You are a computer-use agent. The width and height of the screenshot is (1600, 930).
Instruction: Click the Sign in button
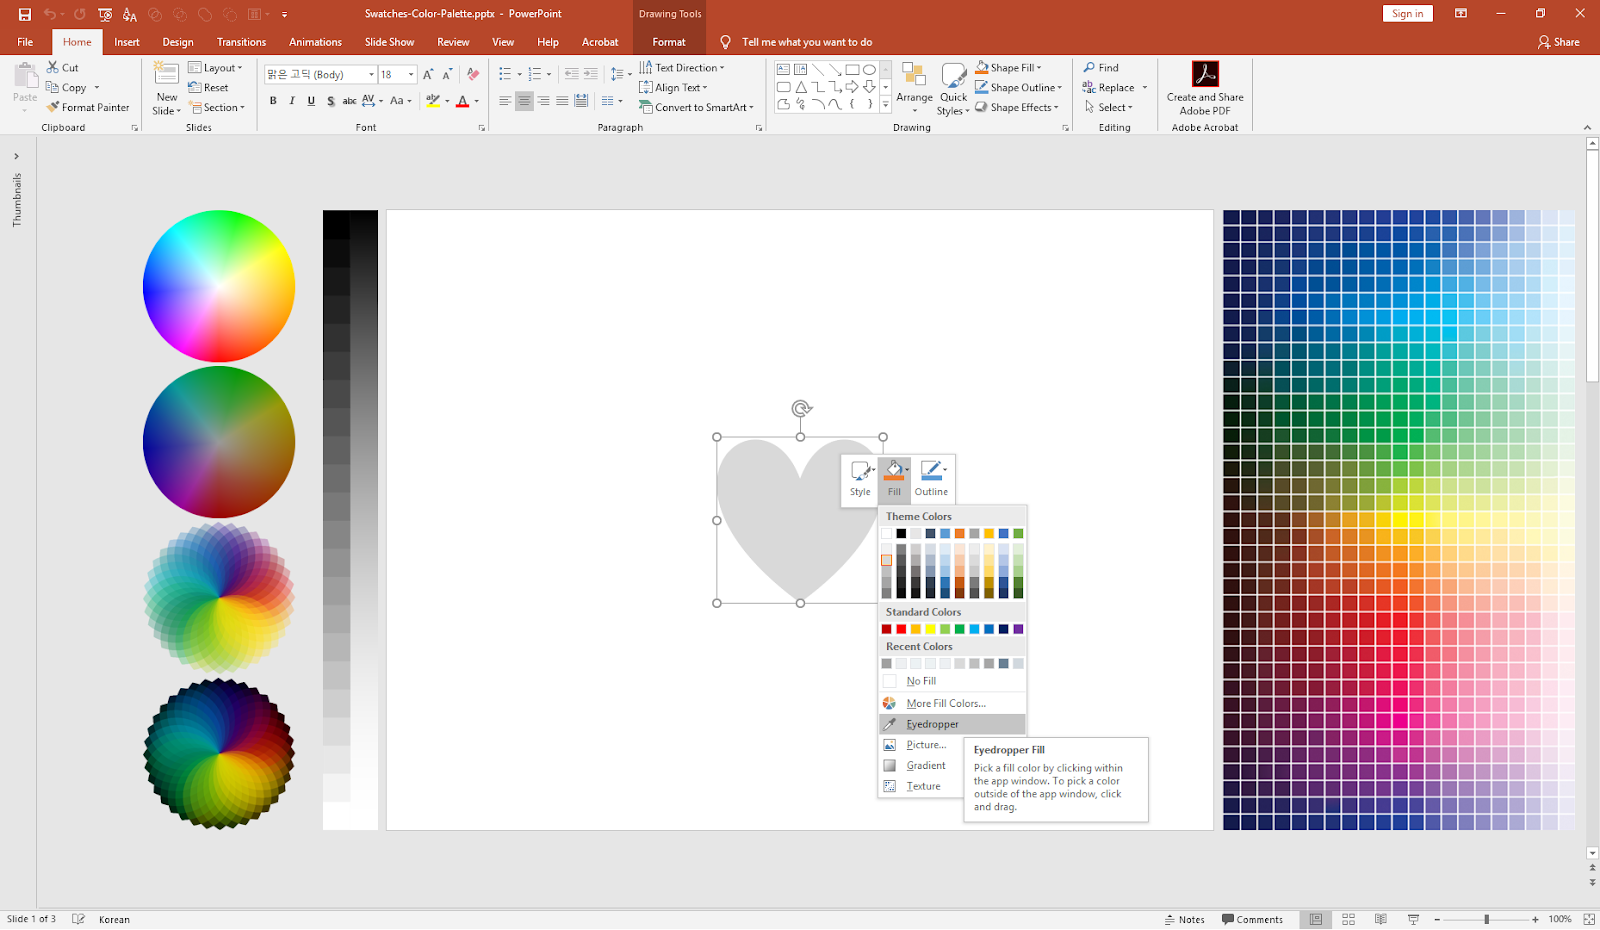tap(1407, 13)
